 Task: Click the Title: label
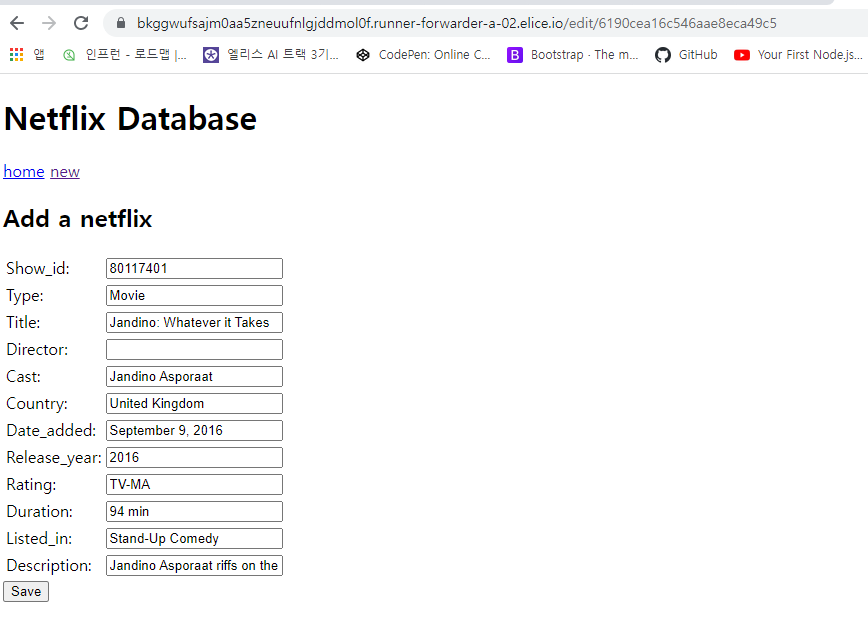23,322
